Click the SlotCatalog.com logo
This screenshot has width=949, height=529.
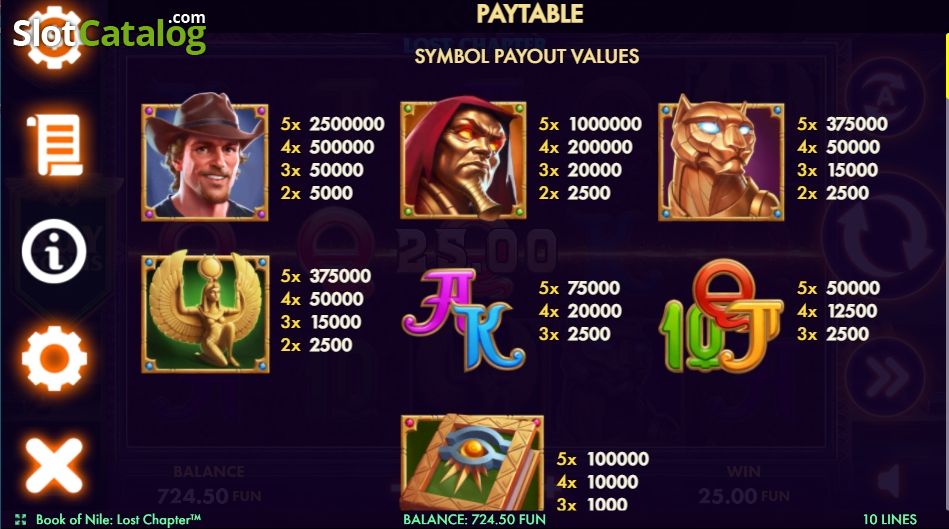point(110,33)
